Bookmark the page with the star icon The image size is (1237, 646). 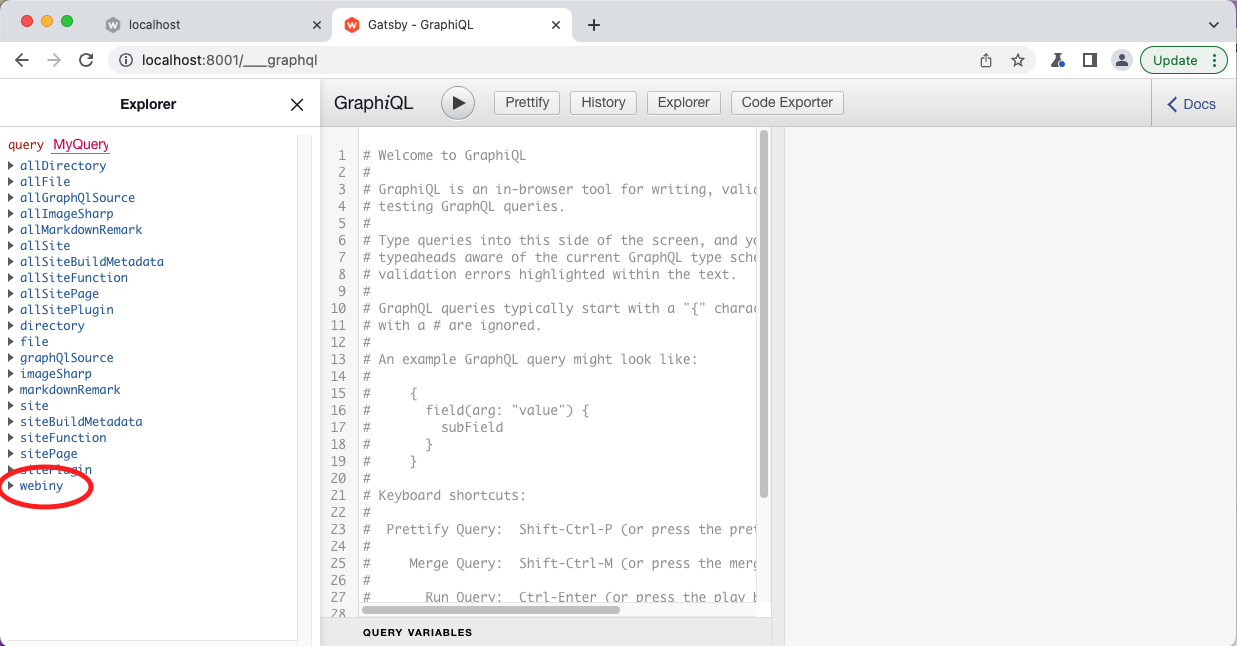click(1018, 60)
